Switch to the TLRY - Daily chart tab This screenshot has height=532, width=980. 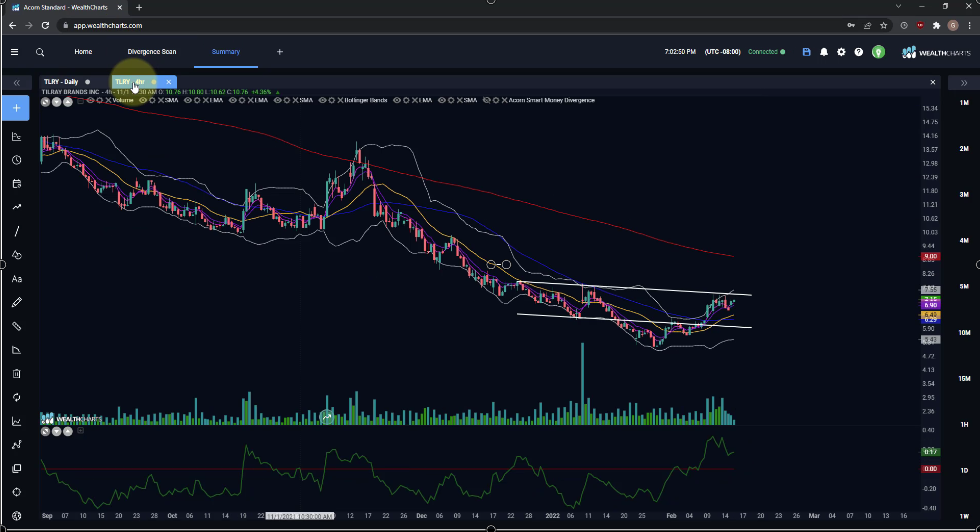61,82
